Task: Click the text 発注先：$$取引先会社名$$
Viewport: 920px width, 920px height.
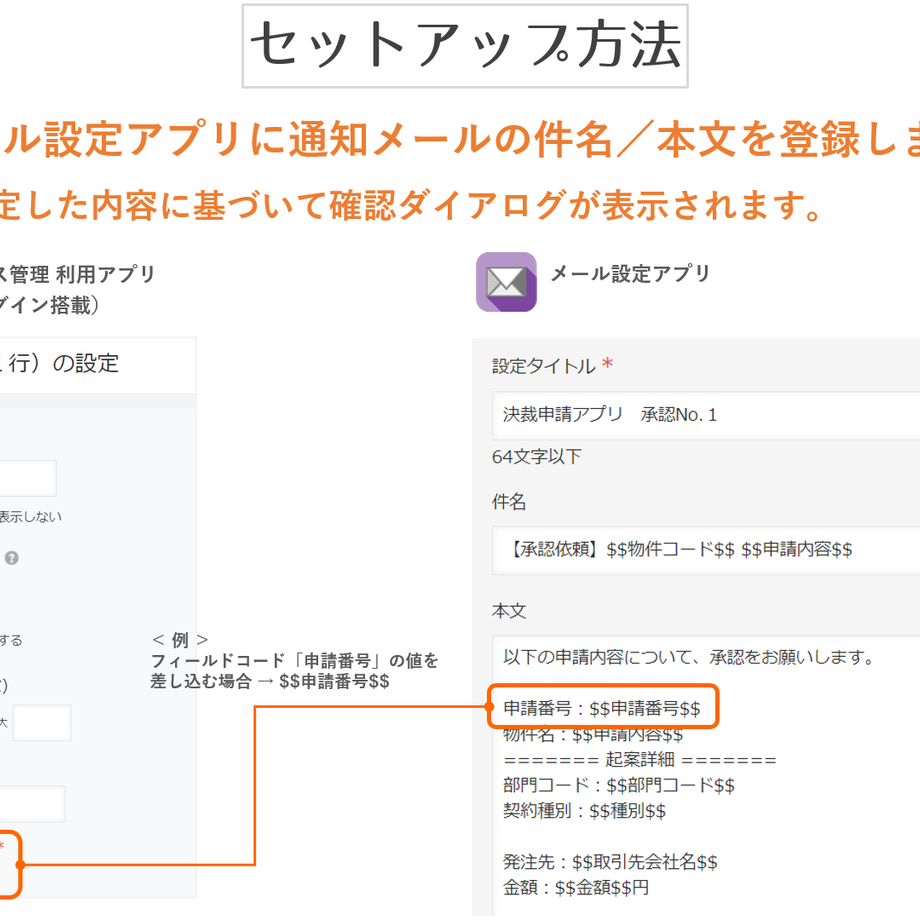Action: (610, 862)
